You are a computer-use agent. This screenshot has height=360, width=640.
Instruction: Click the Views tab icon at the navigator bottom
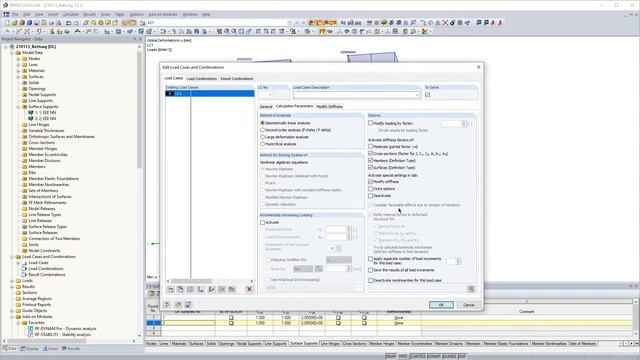[46, 349]
